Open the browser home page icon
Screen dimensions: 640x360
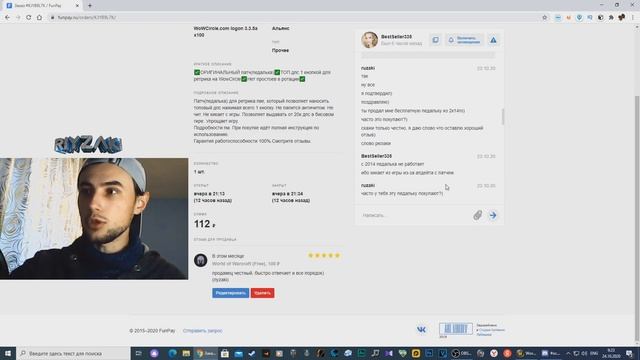tap(39, 18)
